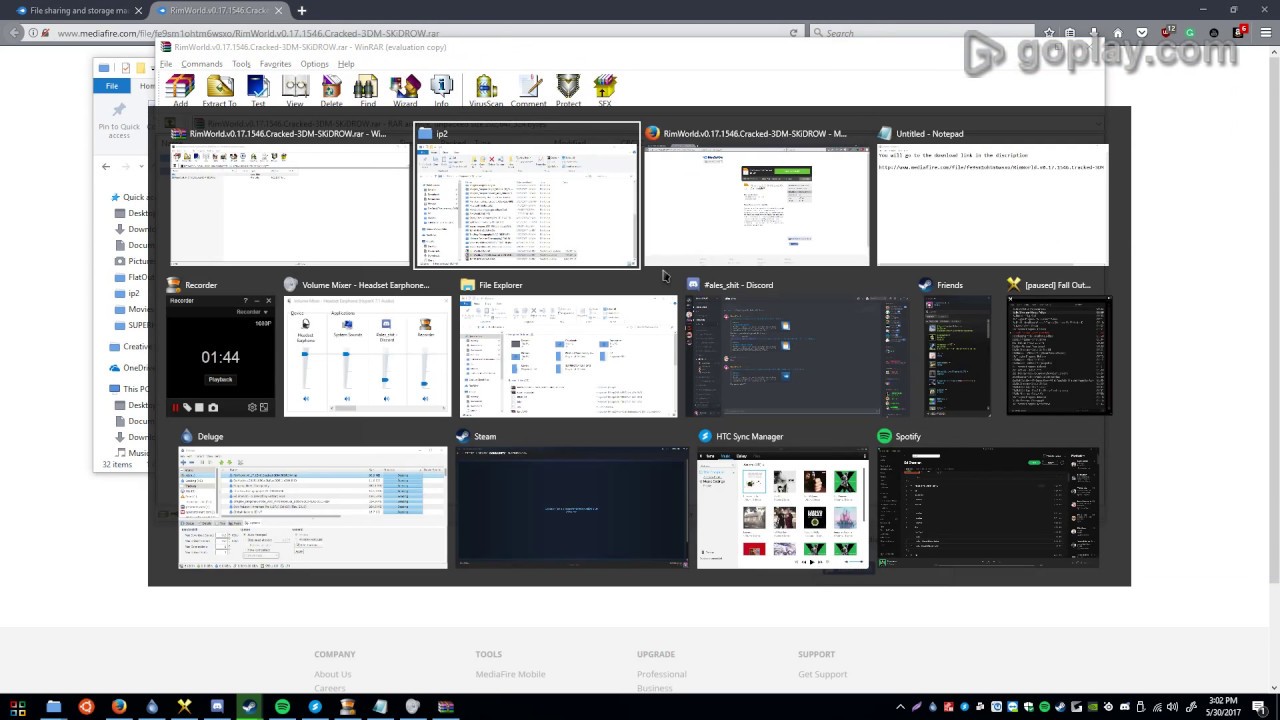Click the Professional upgrade footer link
Image resolution: width=1280 pixels, height=720 pixels.
662,674
